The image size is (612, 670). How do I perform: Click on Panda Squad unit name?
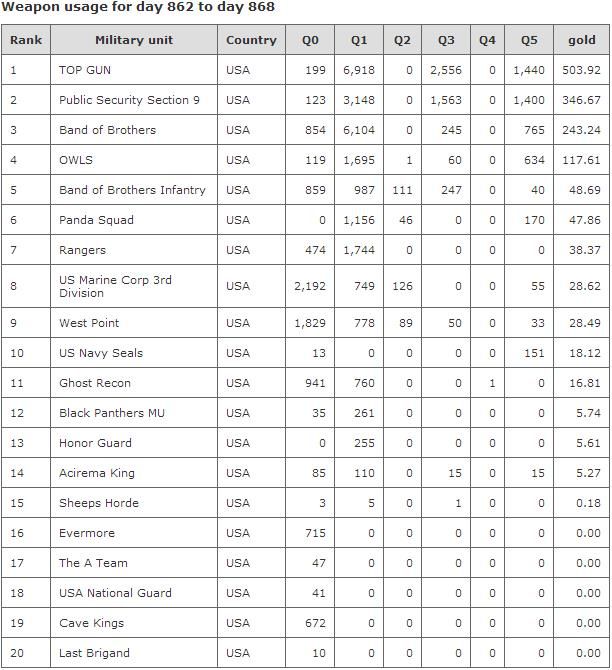click(96, 220)
